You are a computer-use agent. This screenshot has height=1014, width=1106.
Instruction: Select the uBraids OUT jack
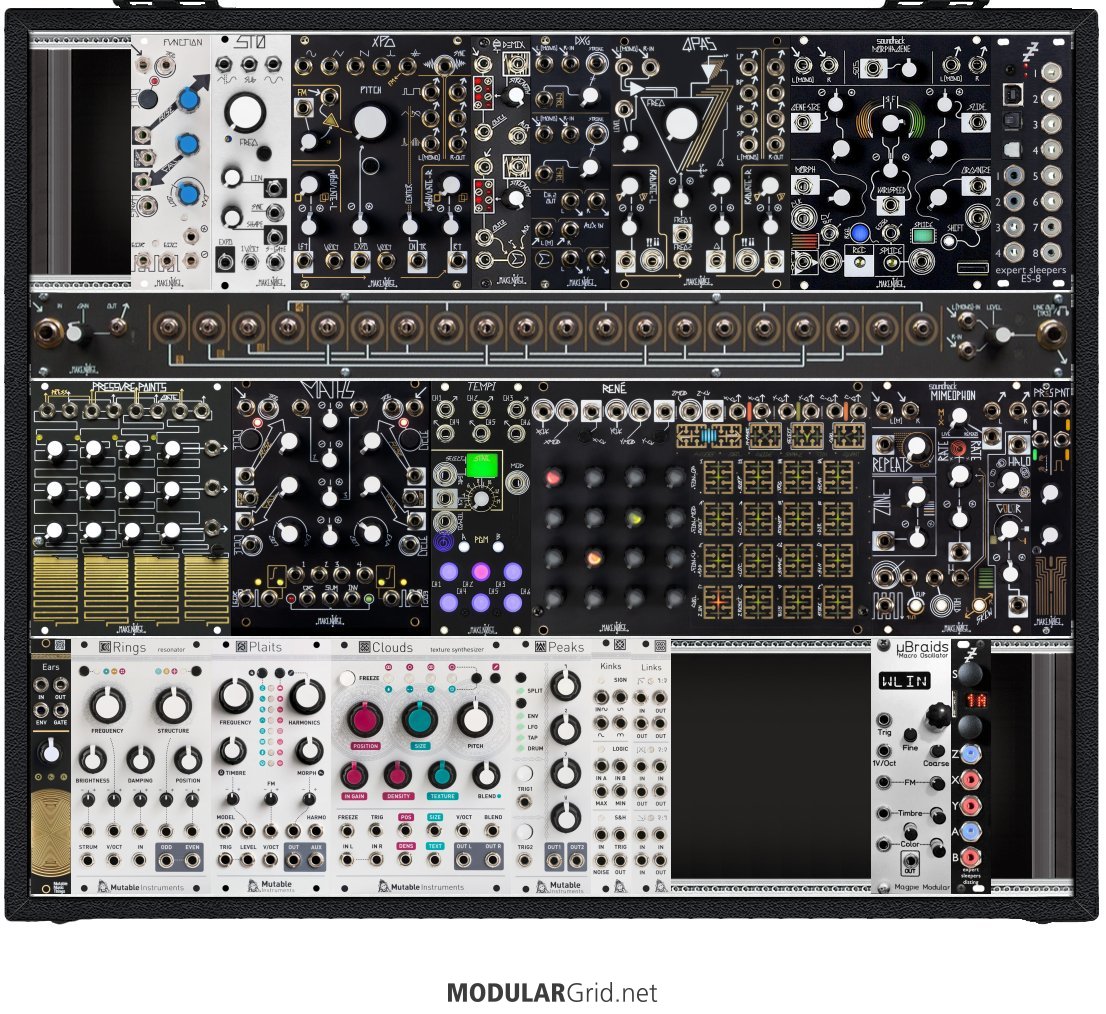pos(910,861)
